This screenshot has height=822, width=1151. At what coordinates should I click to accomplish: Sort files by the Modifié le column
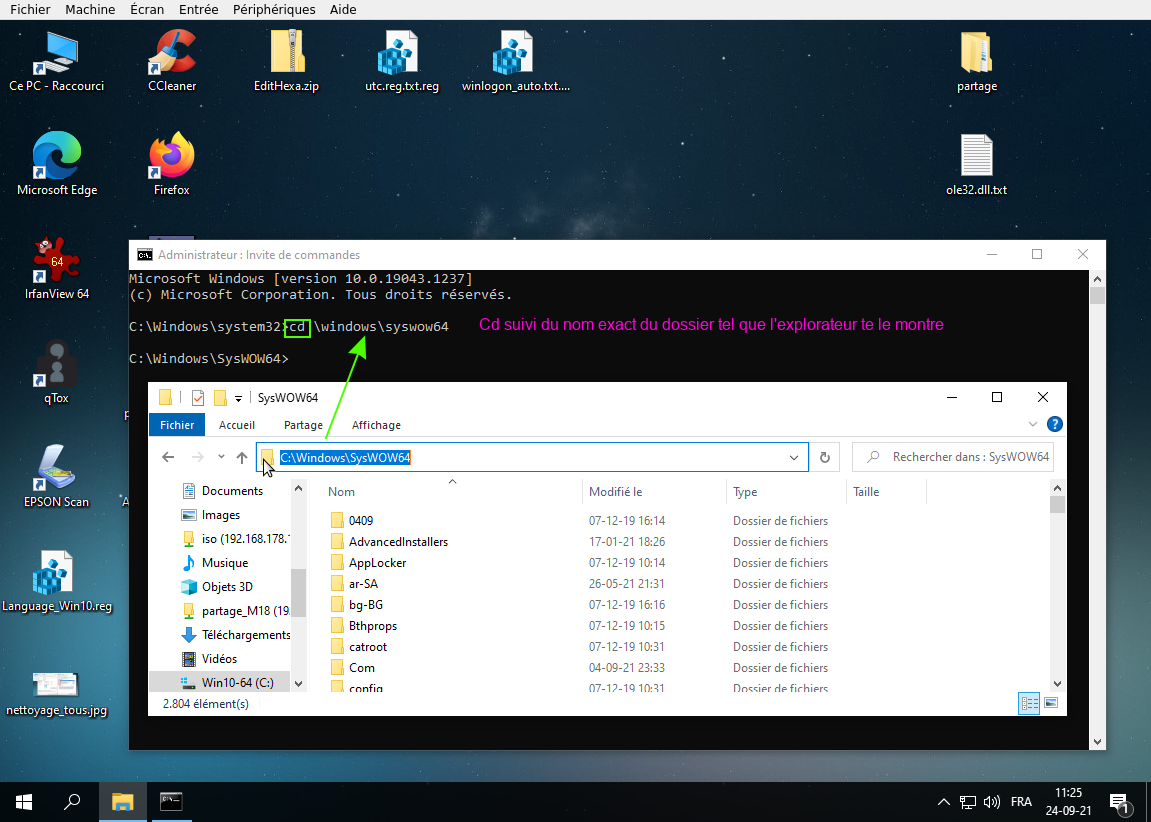click(x=616, y=492)
